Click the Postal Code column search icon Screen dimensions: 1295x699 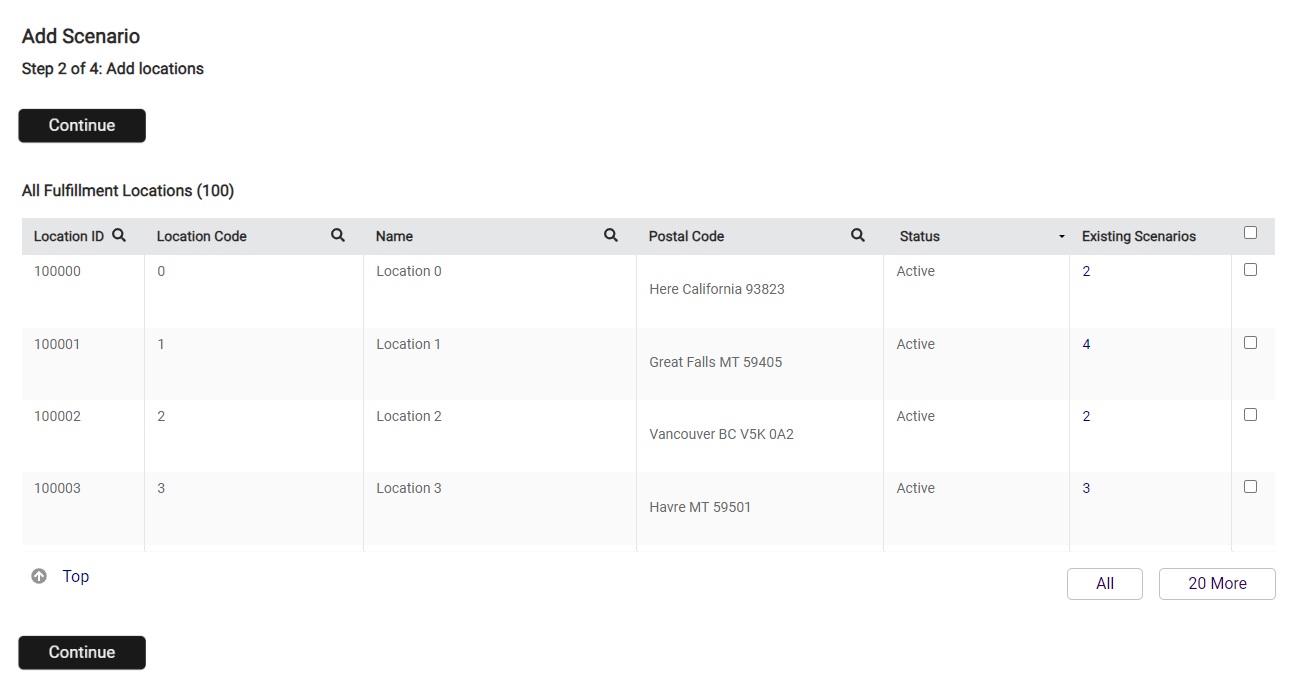pyautogui.click(x=858, y=235)
